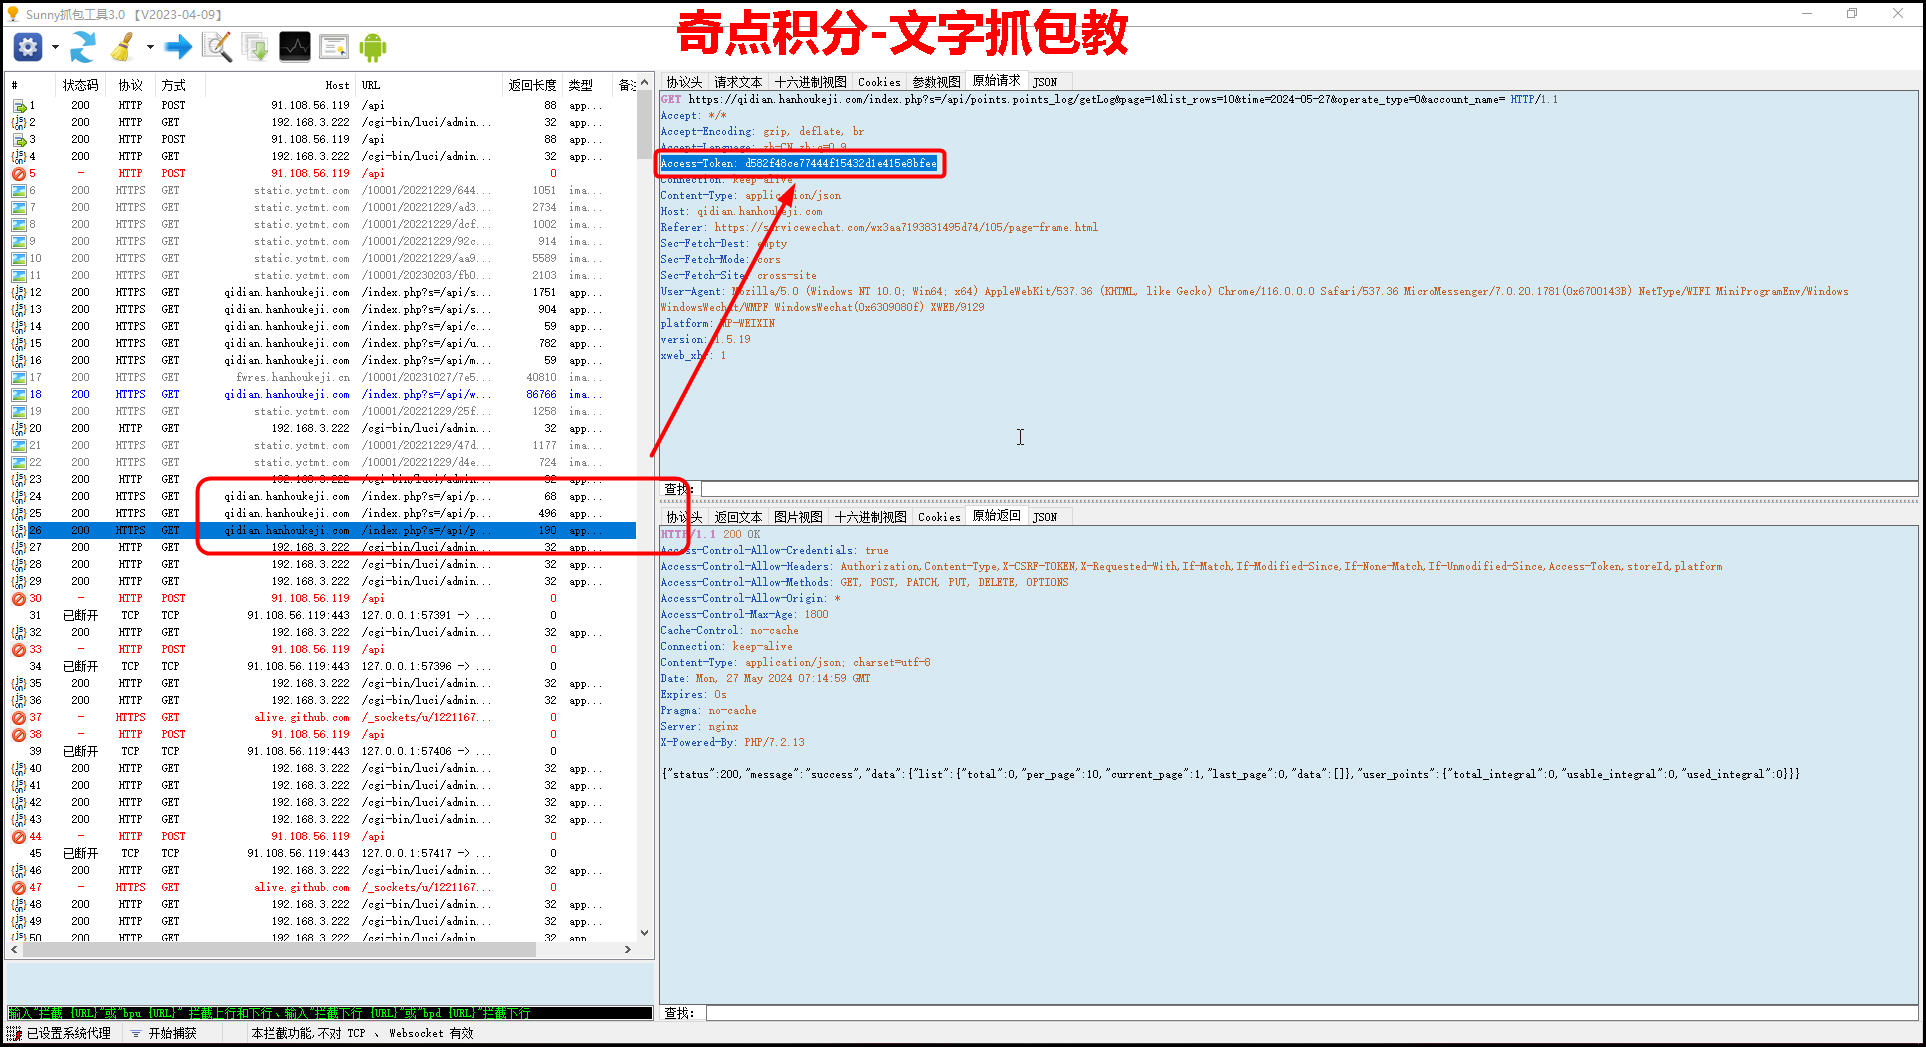Click the JSON icon on row 12
The width and height of the screenshot is (1926, 1047).
tap(19, 293)
